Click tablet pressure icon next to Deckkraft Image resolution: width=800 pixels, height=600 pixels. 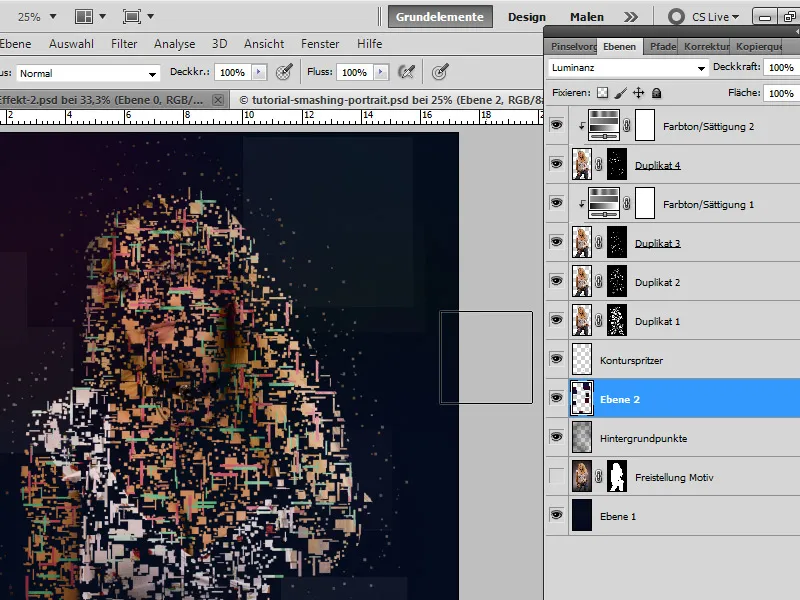[x=285, y=72]
